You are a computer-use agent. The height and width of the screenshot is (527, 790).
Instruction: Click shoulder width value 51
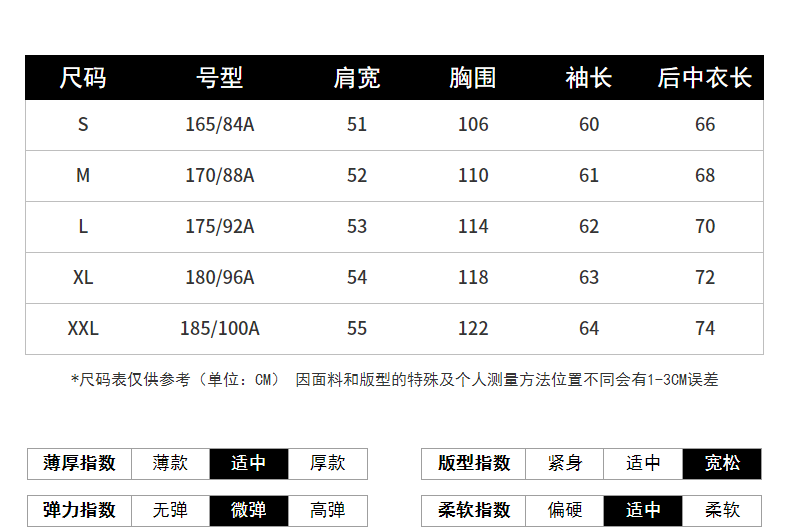point(357,124)
